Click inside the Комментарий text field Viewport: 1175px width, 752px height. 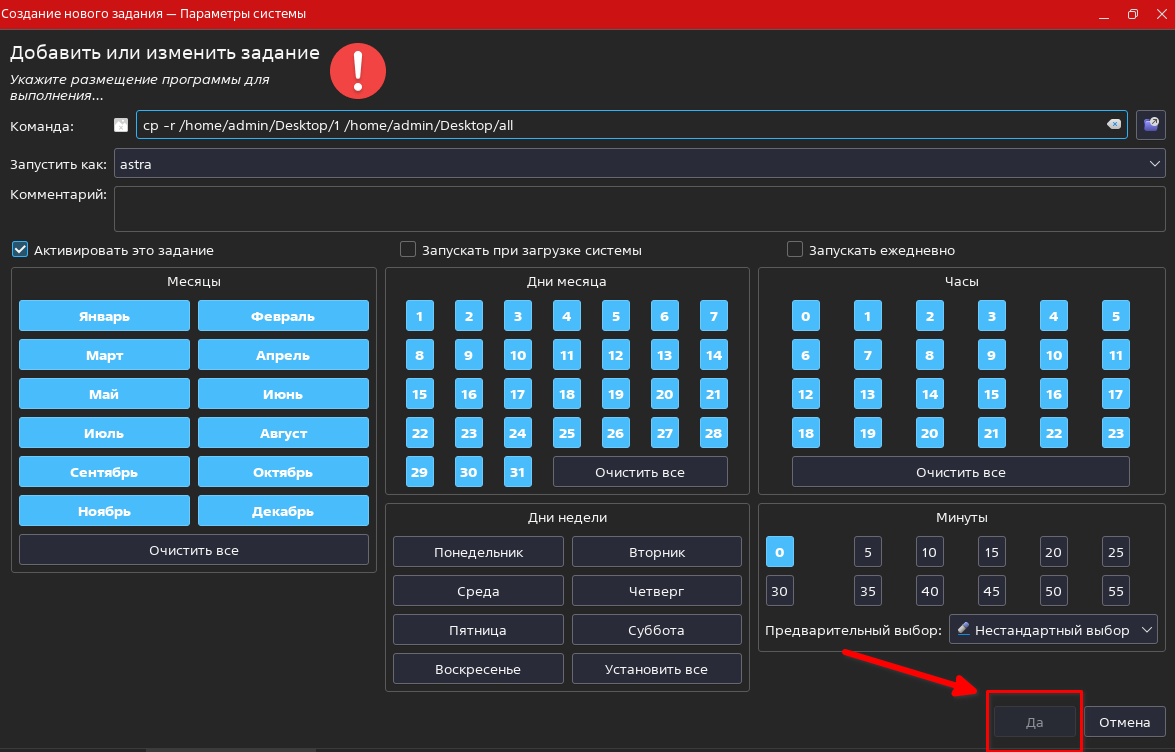pos(639,208)
